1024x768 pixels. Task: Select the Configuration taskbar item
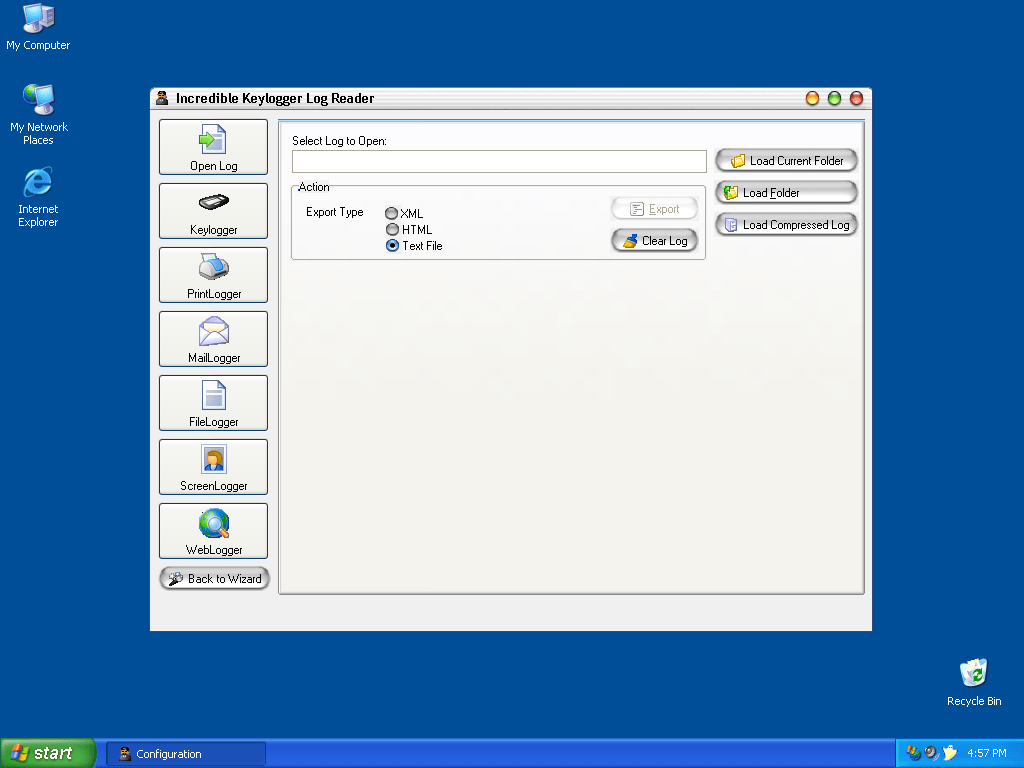click(x=186, y=754)
